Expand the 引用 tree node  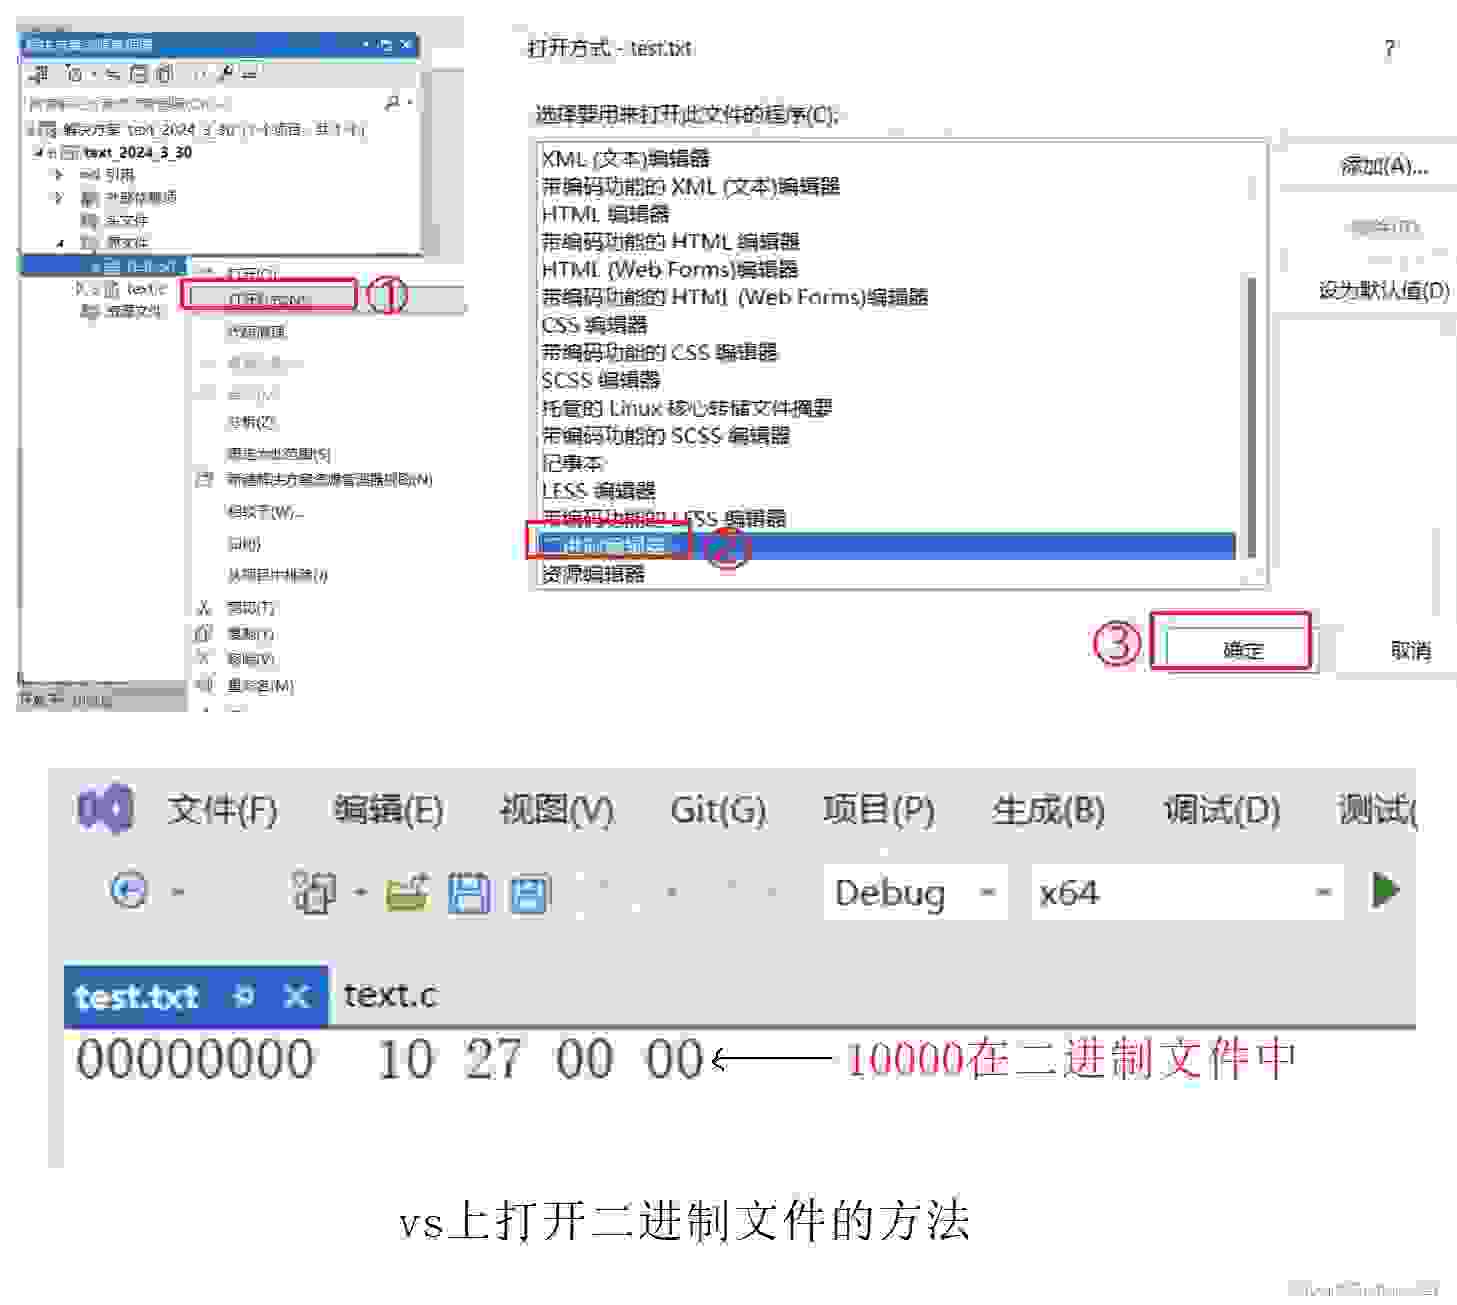57,174
